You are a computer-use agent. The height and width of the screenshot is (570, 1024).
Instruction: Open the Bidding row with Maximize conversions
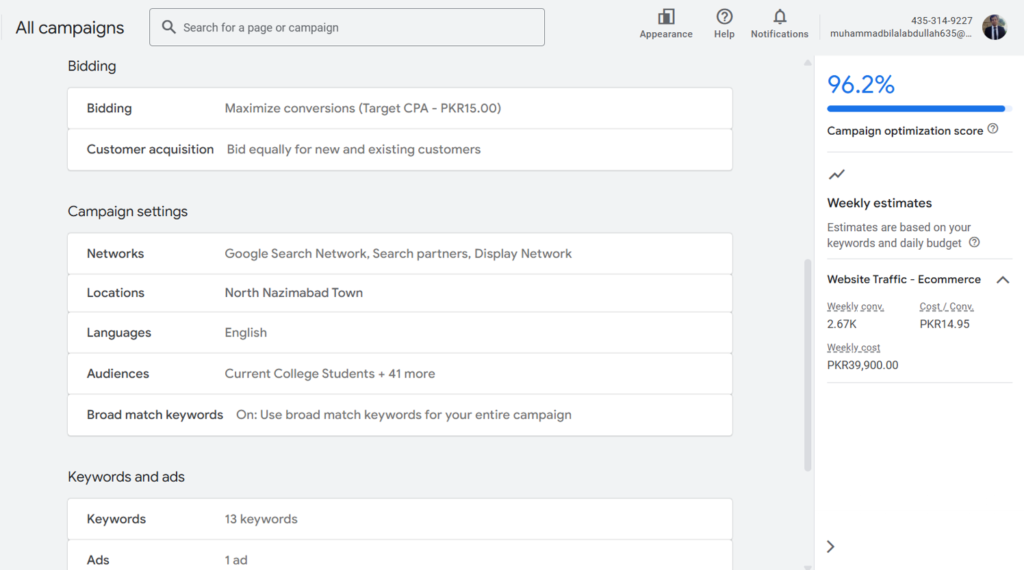click(400, 108)
